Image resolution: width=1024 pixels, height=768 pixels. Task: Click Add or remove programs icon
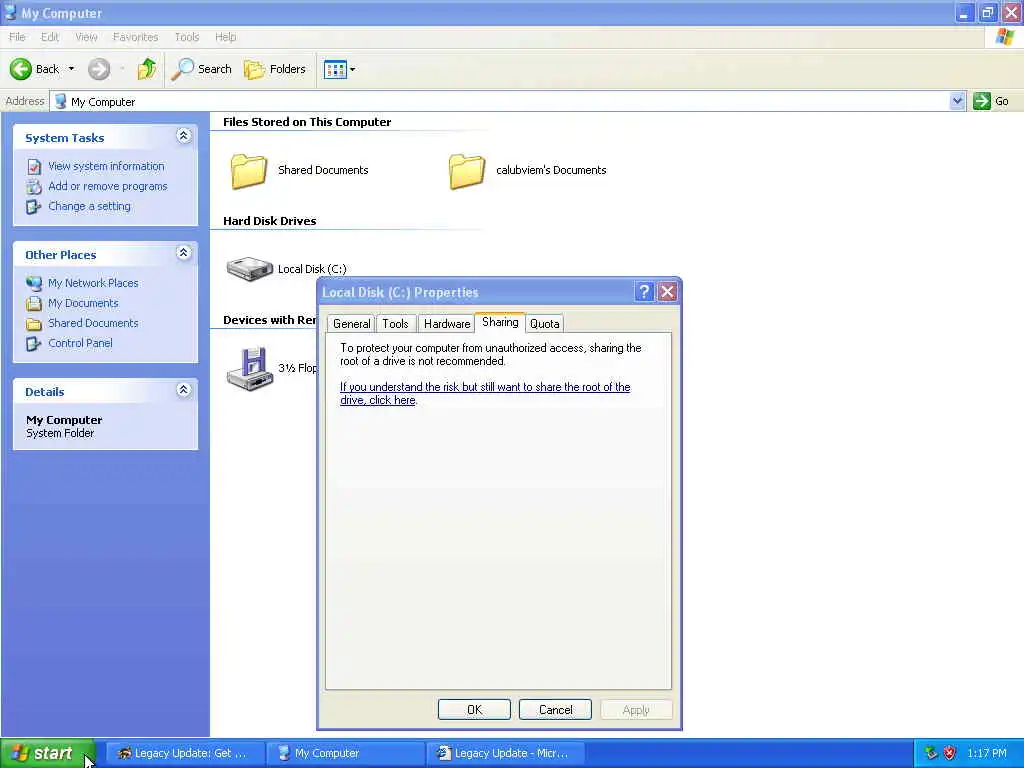pyautogui.click(x=34, y=187)
